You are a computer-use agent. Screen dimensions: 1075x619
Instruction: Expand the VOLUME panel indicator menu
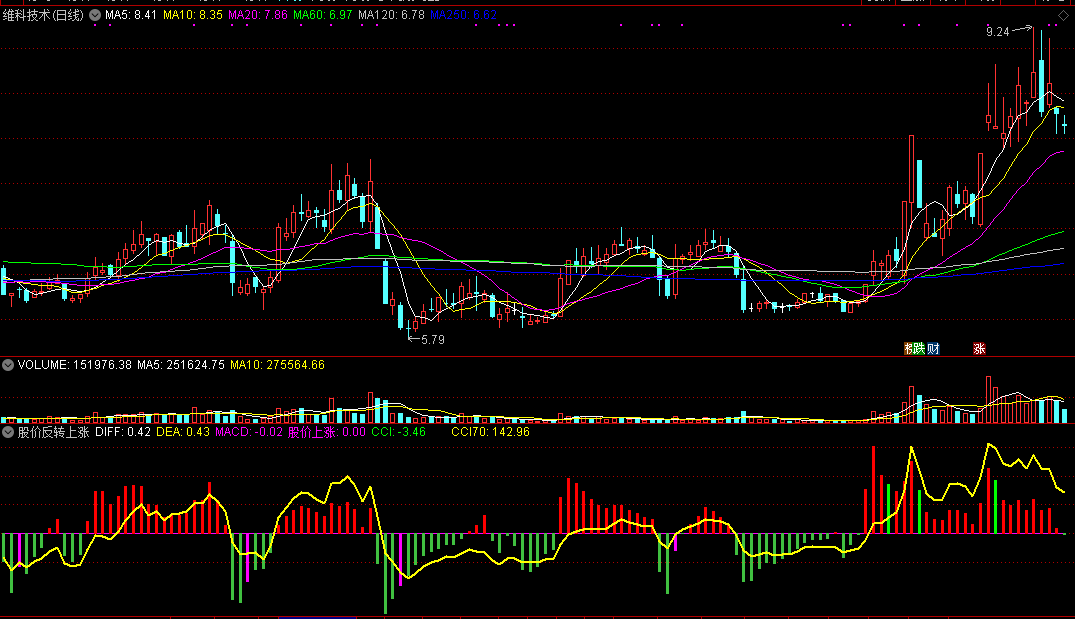click(x=8, y=365)
